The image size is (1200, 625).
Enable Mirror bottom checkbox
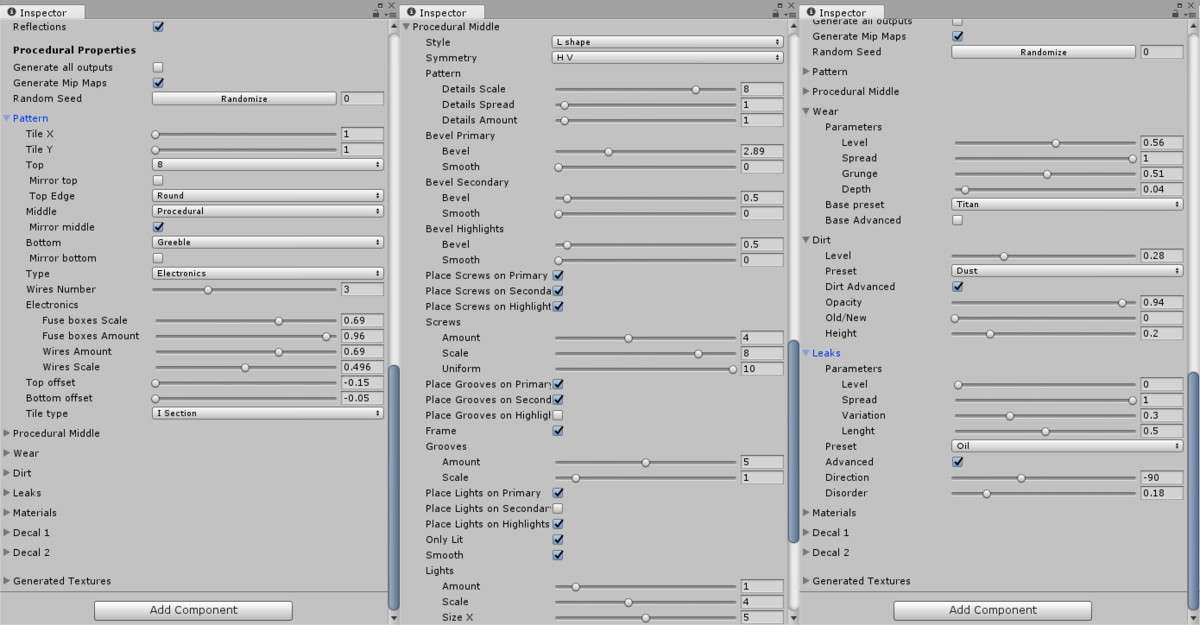coord(158,258)
